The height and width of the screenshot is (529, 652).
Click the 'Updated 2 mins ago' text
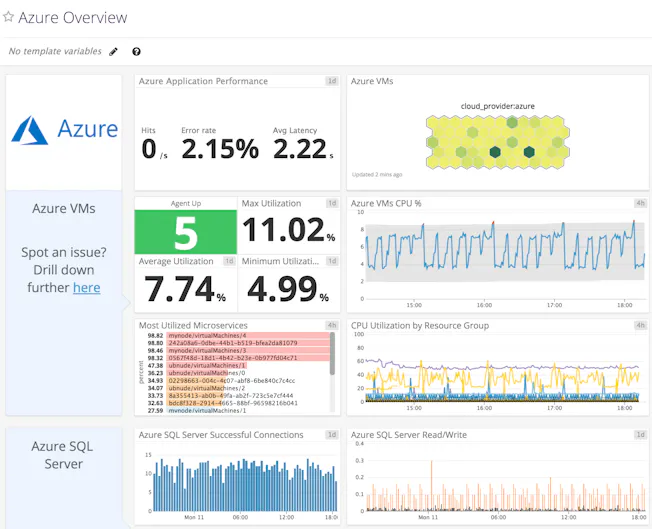[x=377, y=174]
